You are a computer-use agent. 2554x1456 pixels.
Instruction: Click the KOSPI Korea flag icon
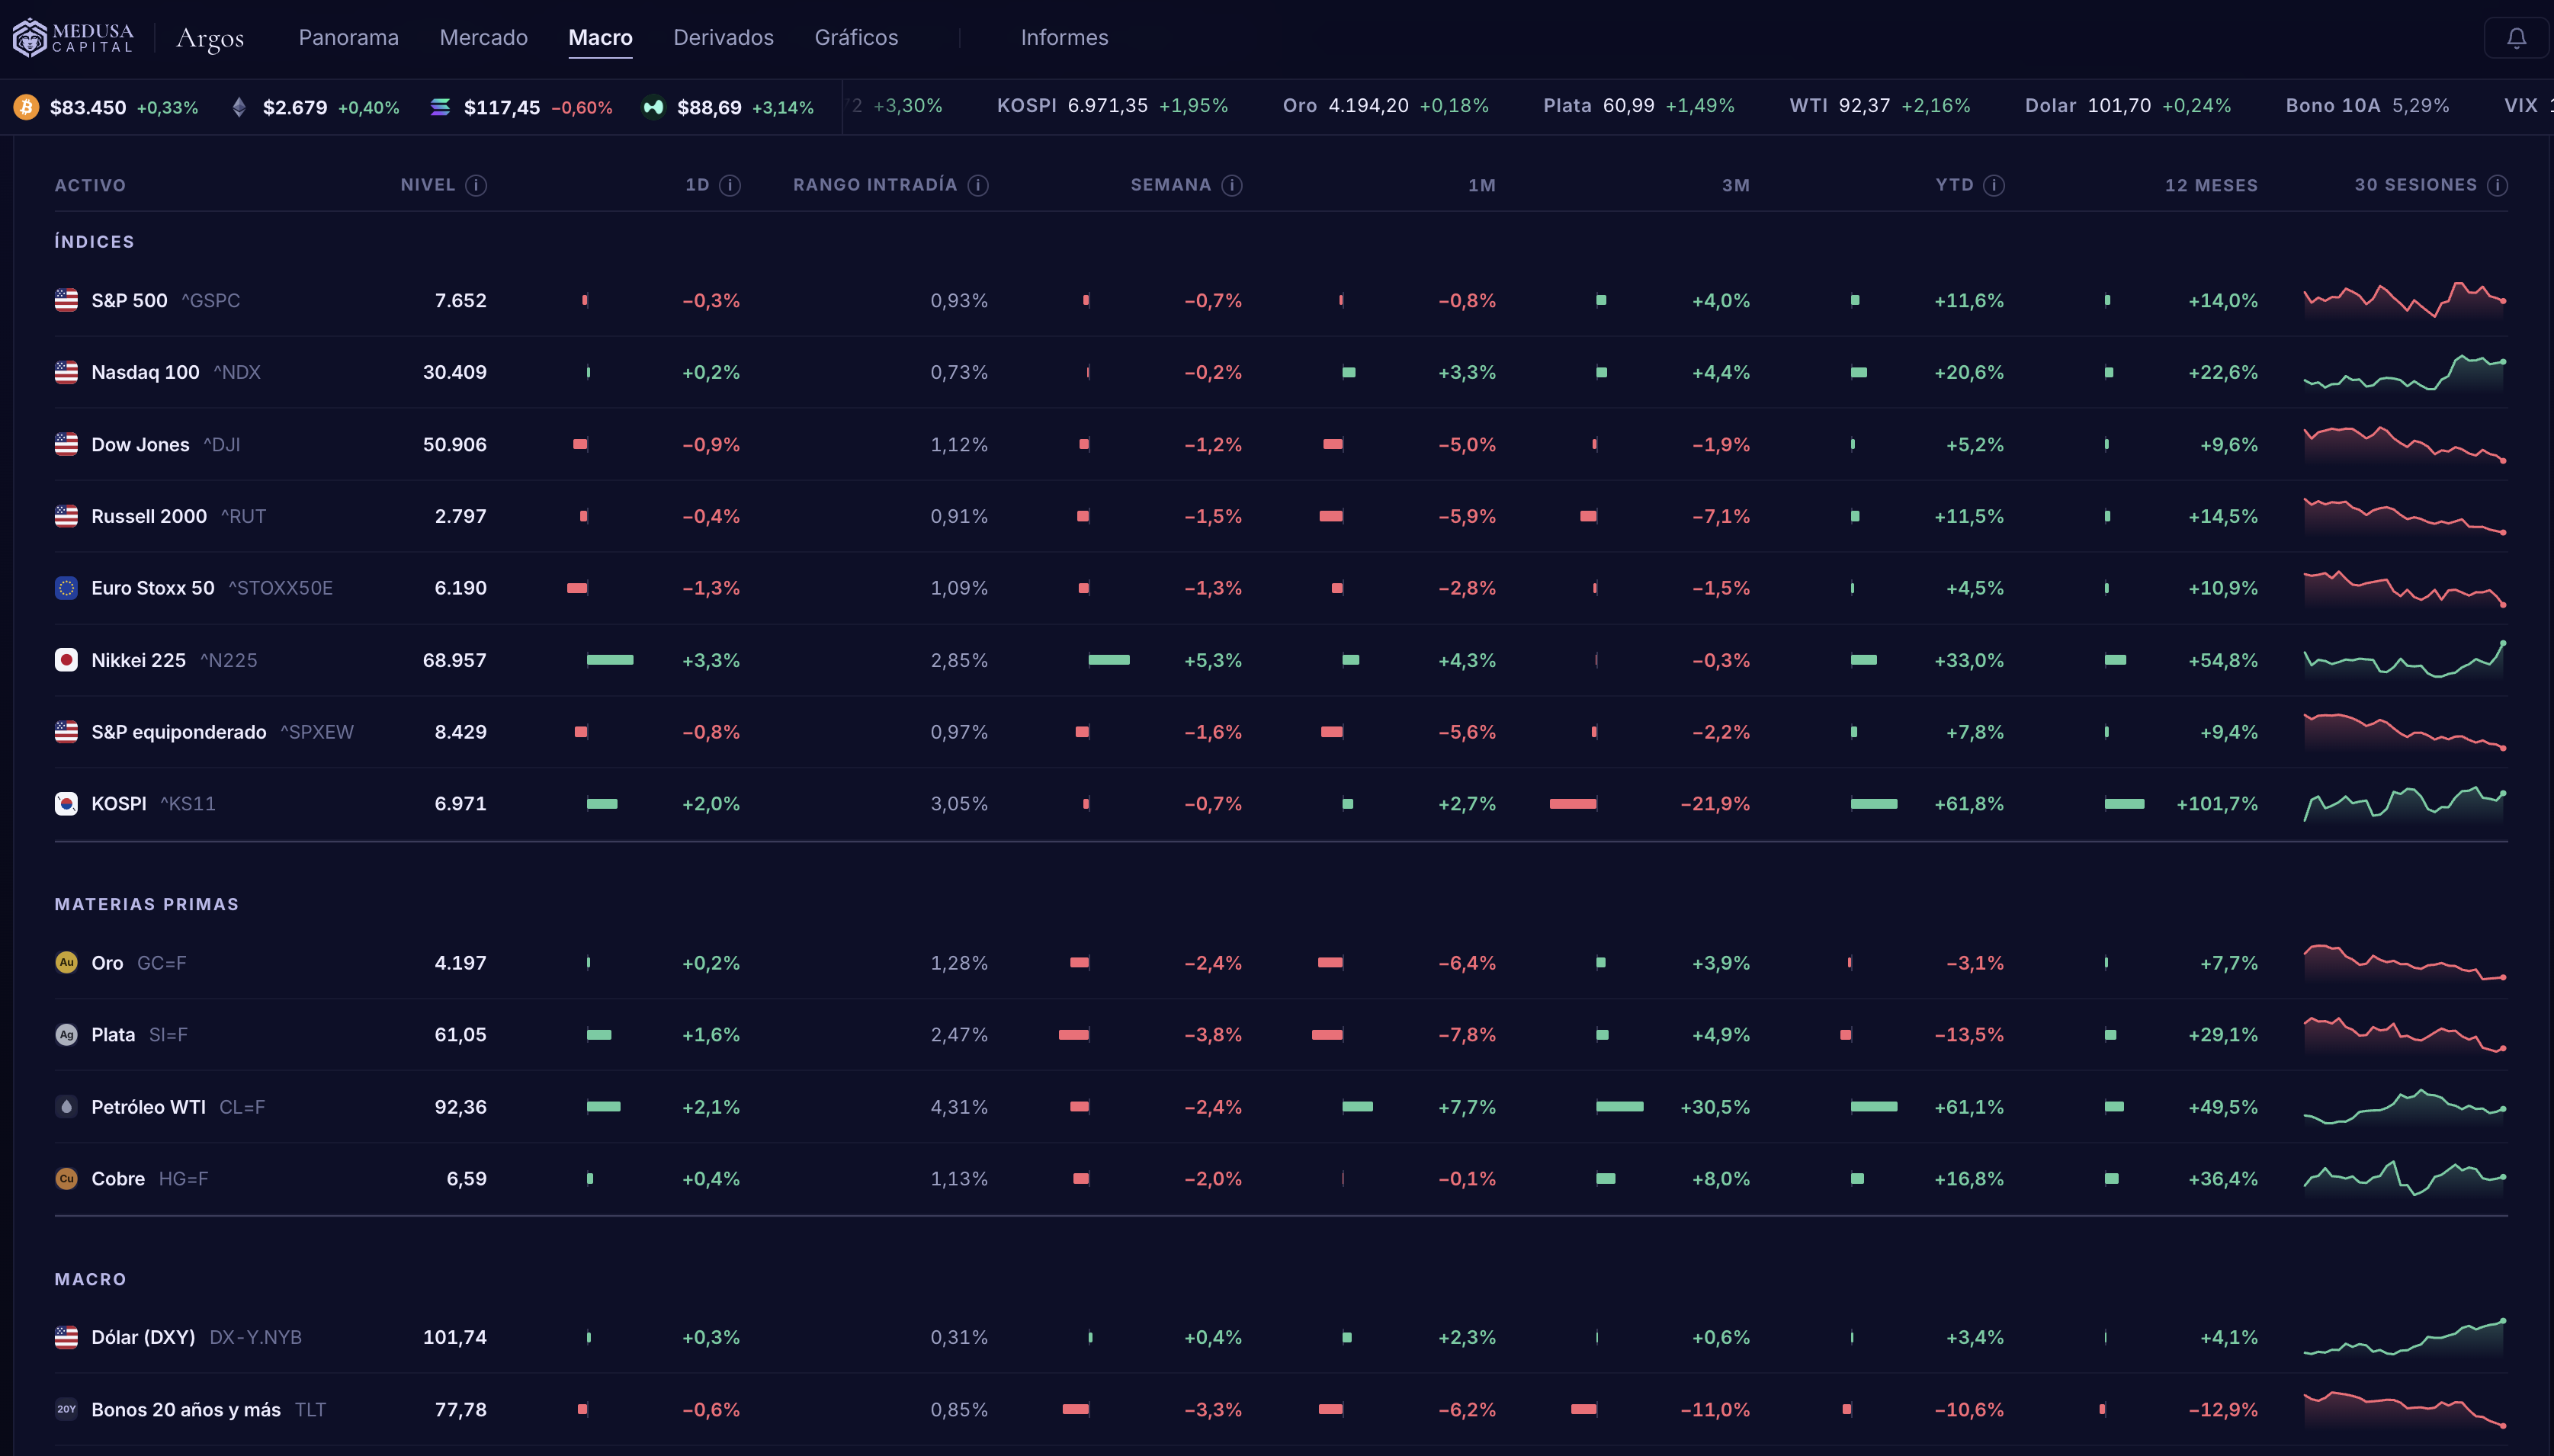coord(66,804)
